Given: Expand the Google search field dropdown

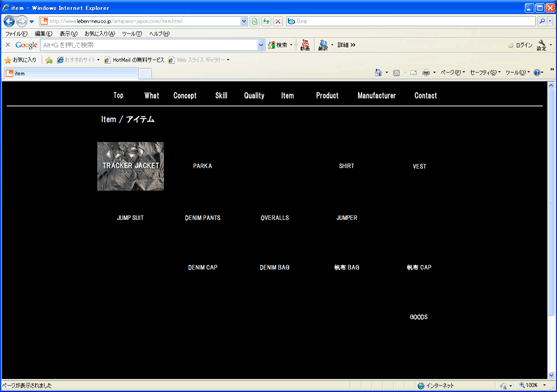Looking at the screenshot, I should coord(261,45).
